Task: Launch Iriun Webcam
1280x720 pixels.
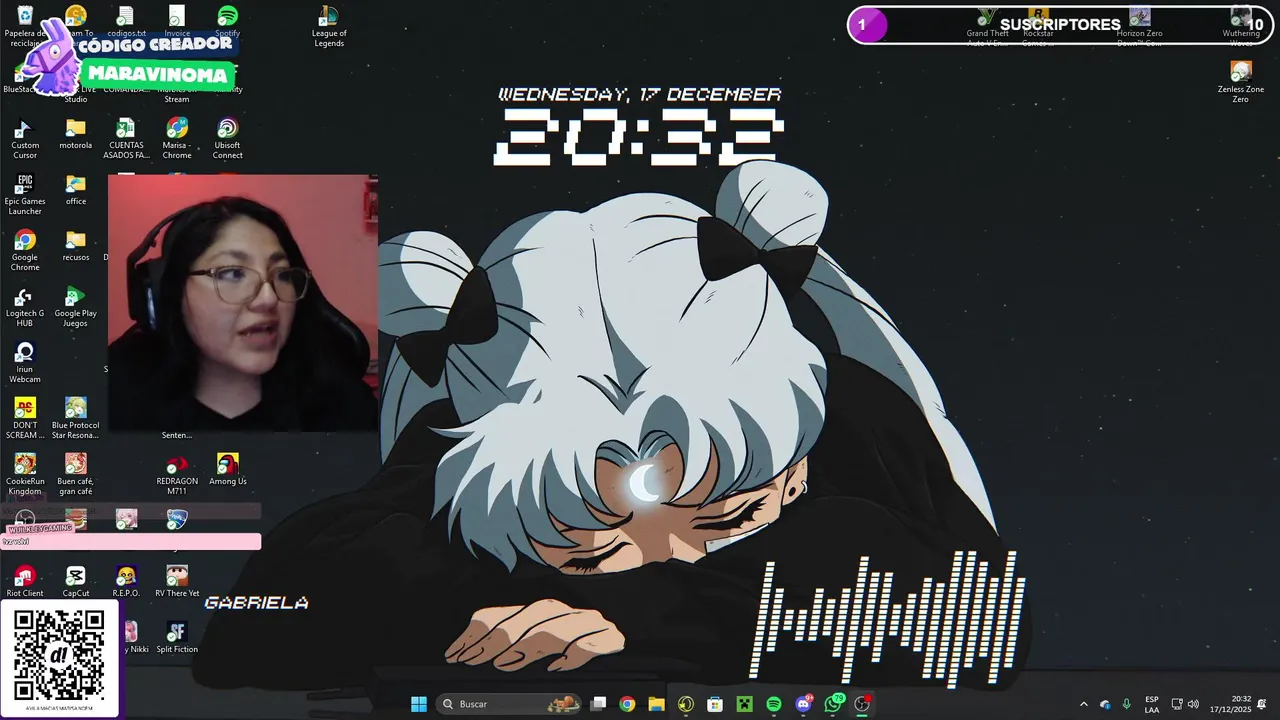Action: click(25, 363)
